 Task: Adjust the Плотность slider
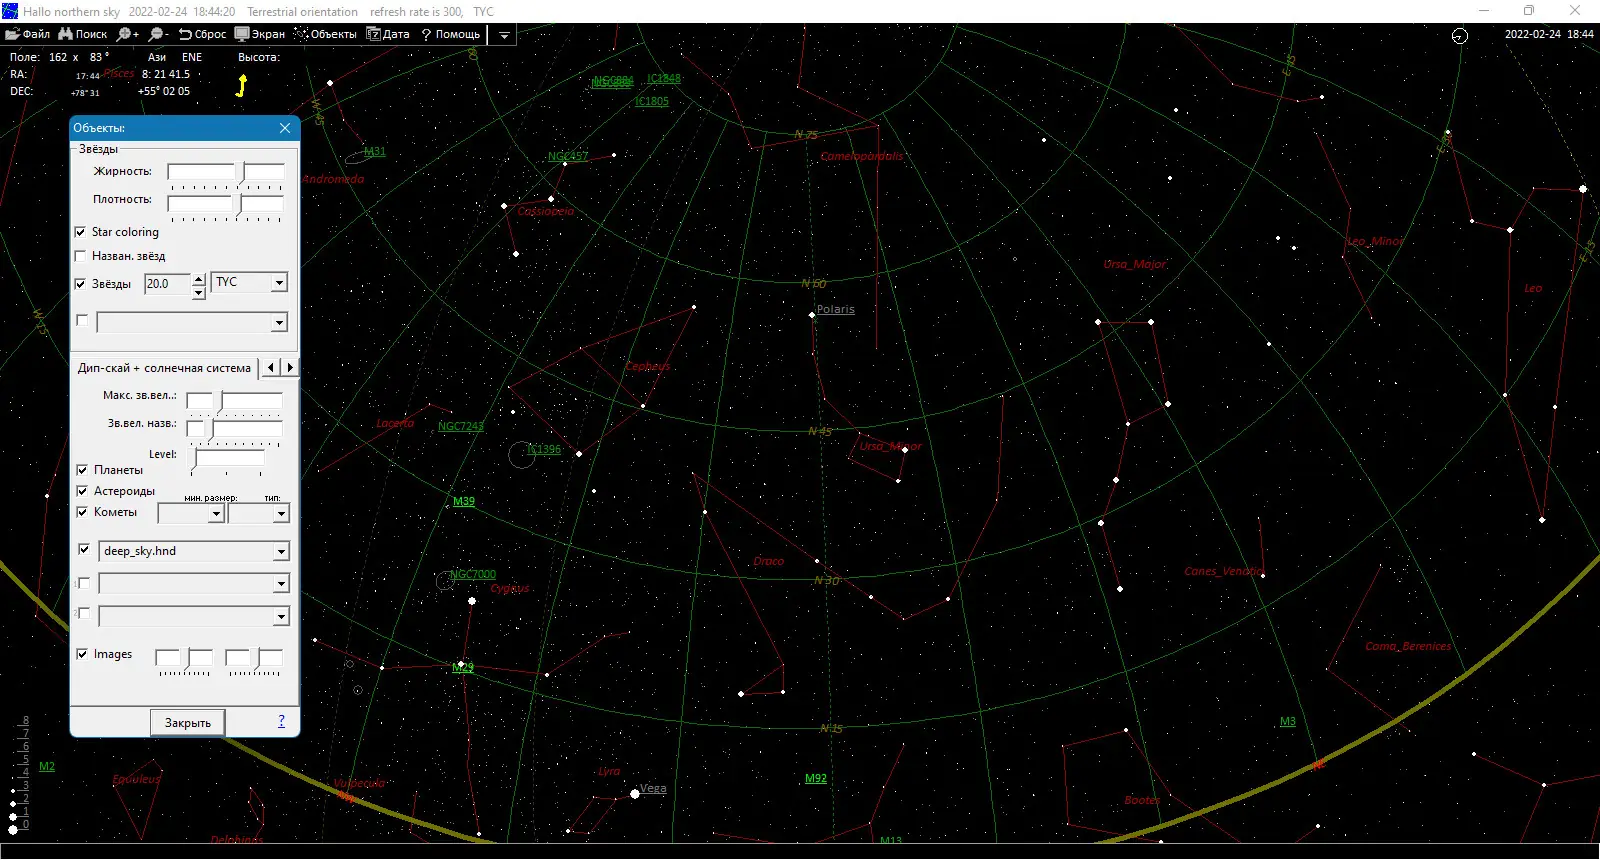226,205
